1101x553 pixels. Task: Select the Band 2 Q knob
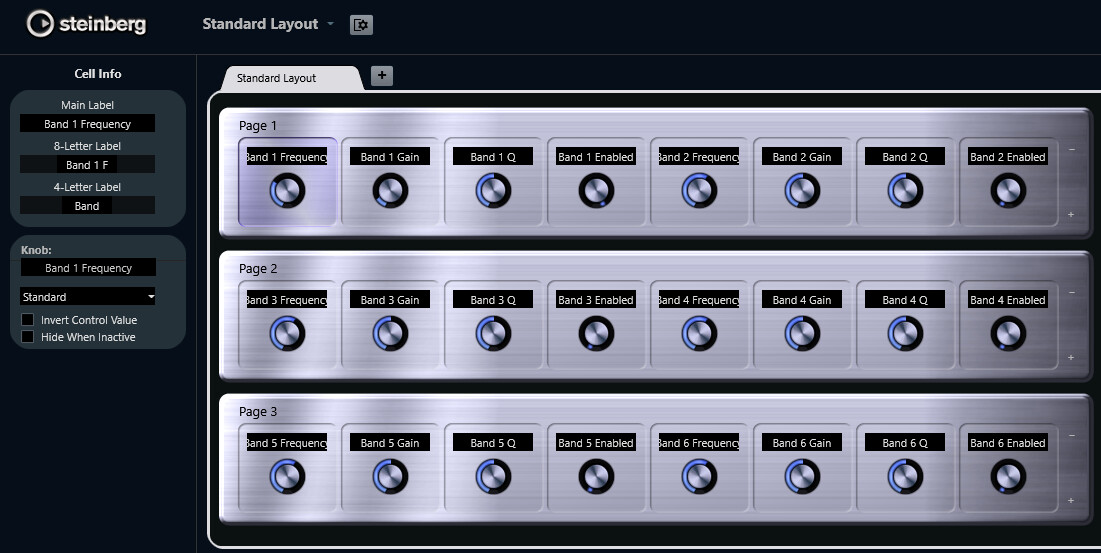click(905, 191)
